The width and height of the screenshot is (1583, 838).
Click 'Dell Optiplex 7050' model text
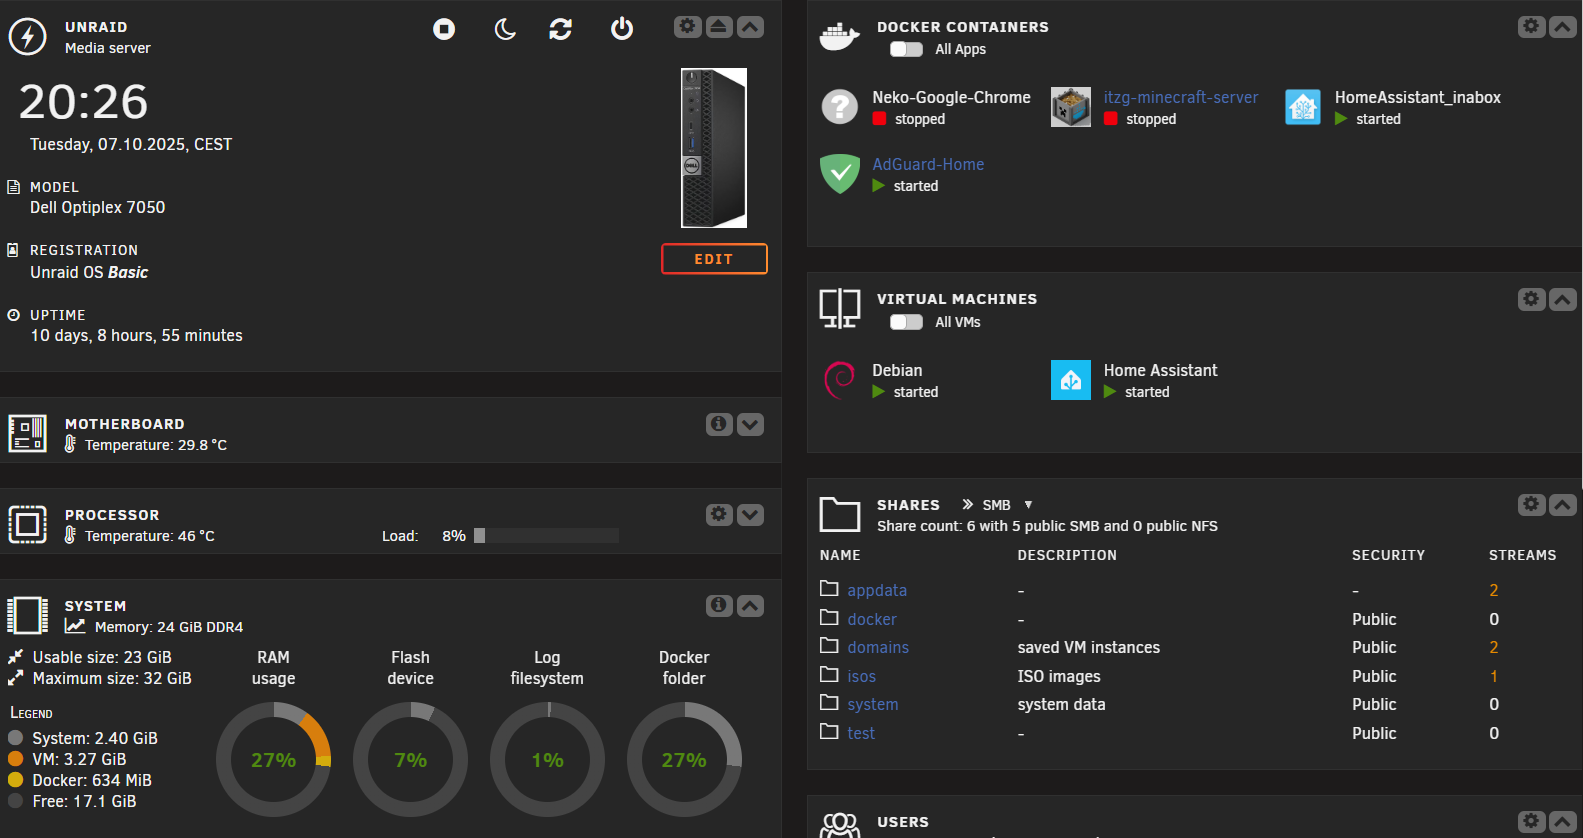pos(97,207)
